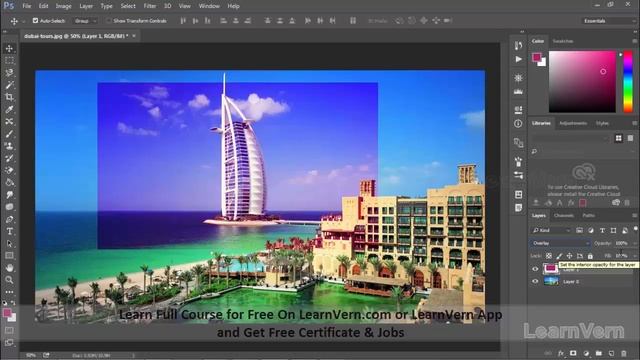Open the Kind layer filter dropdown
This screenshot has height=360, width=640.
(551, 231)
